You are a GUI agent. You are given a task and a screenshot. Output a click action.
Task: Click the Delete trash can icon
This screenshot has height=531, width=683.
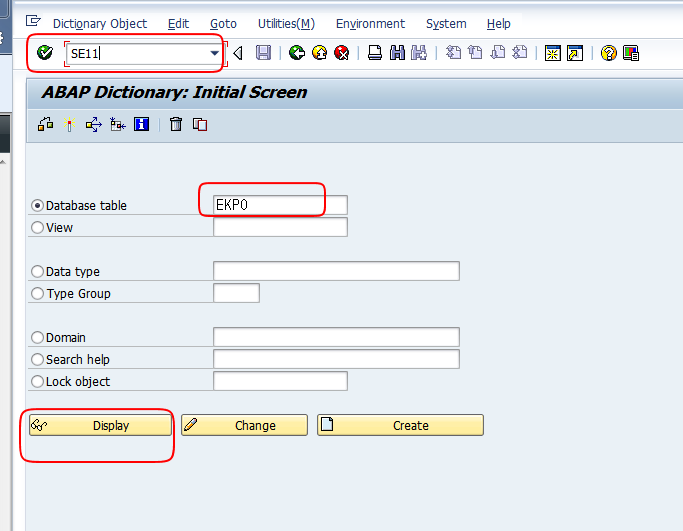[x=176, y=125]
